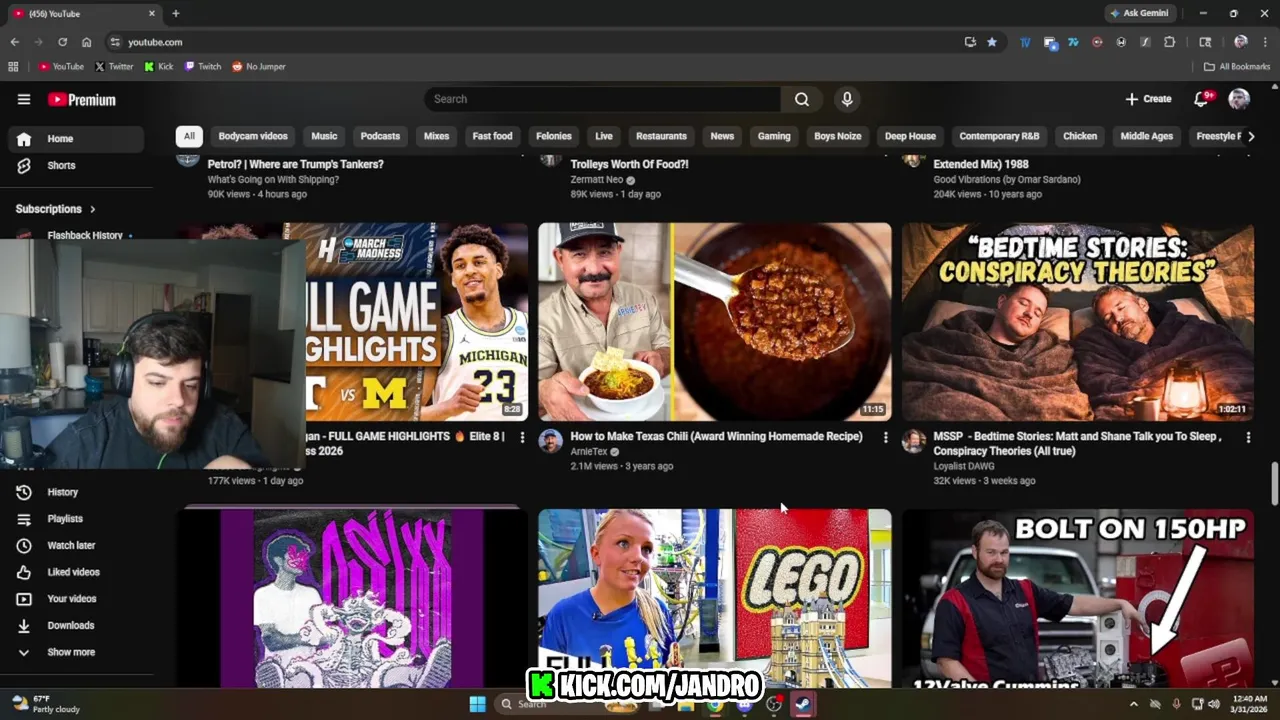This screenshot has height=720, width=1280.
Task: Open options menu for Texas Chili video
Action: click(x=885, y=437)
